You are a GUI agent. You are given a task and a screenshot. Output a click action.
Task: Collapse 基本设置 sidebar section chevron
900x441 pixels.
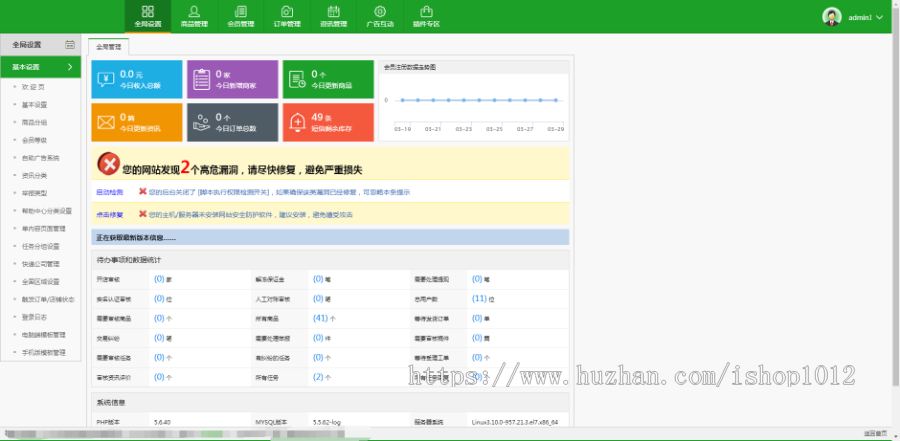[x=70, y=67]
